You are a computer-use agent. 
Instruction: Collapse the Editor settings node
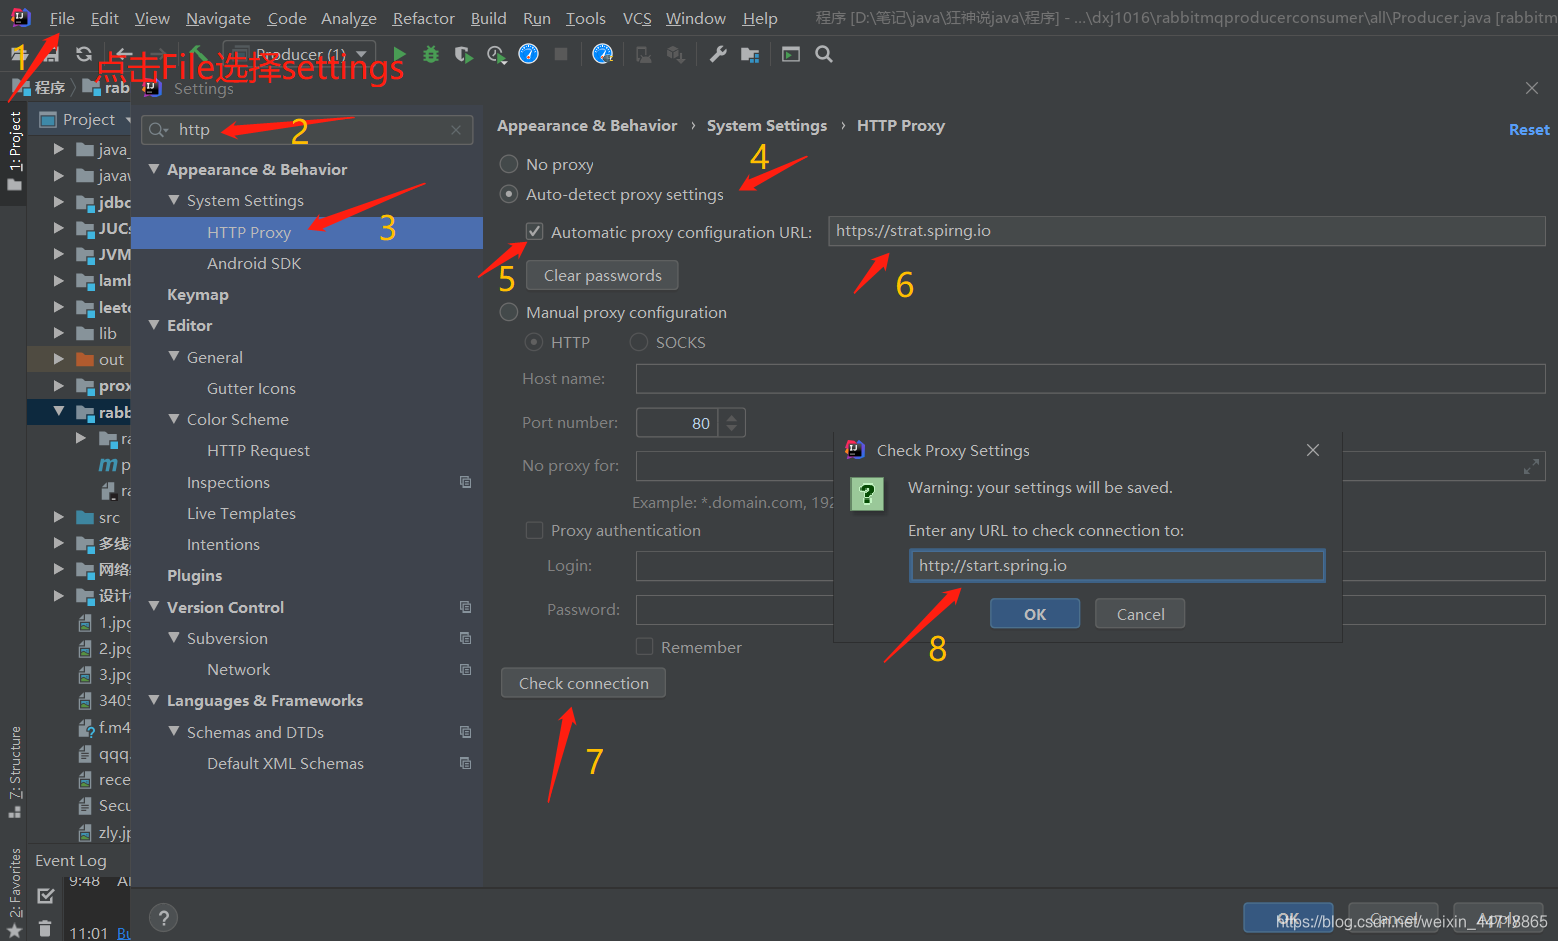154,325
